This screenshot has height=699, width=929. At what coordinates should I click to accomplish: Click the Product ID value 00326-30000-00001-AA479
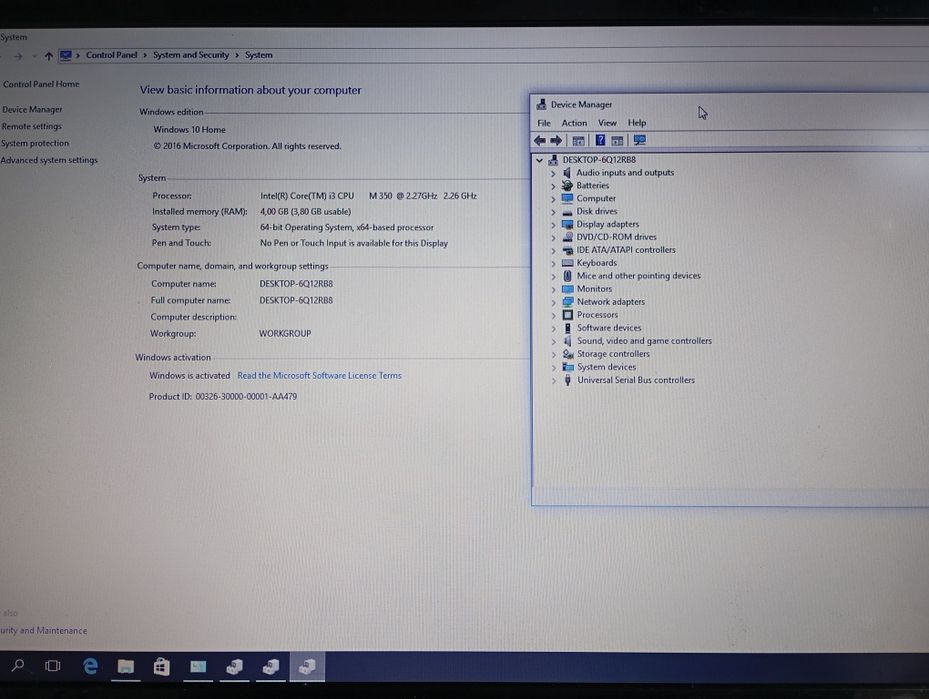(246, 397)
